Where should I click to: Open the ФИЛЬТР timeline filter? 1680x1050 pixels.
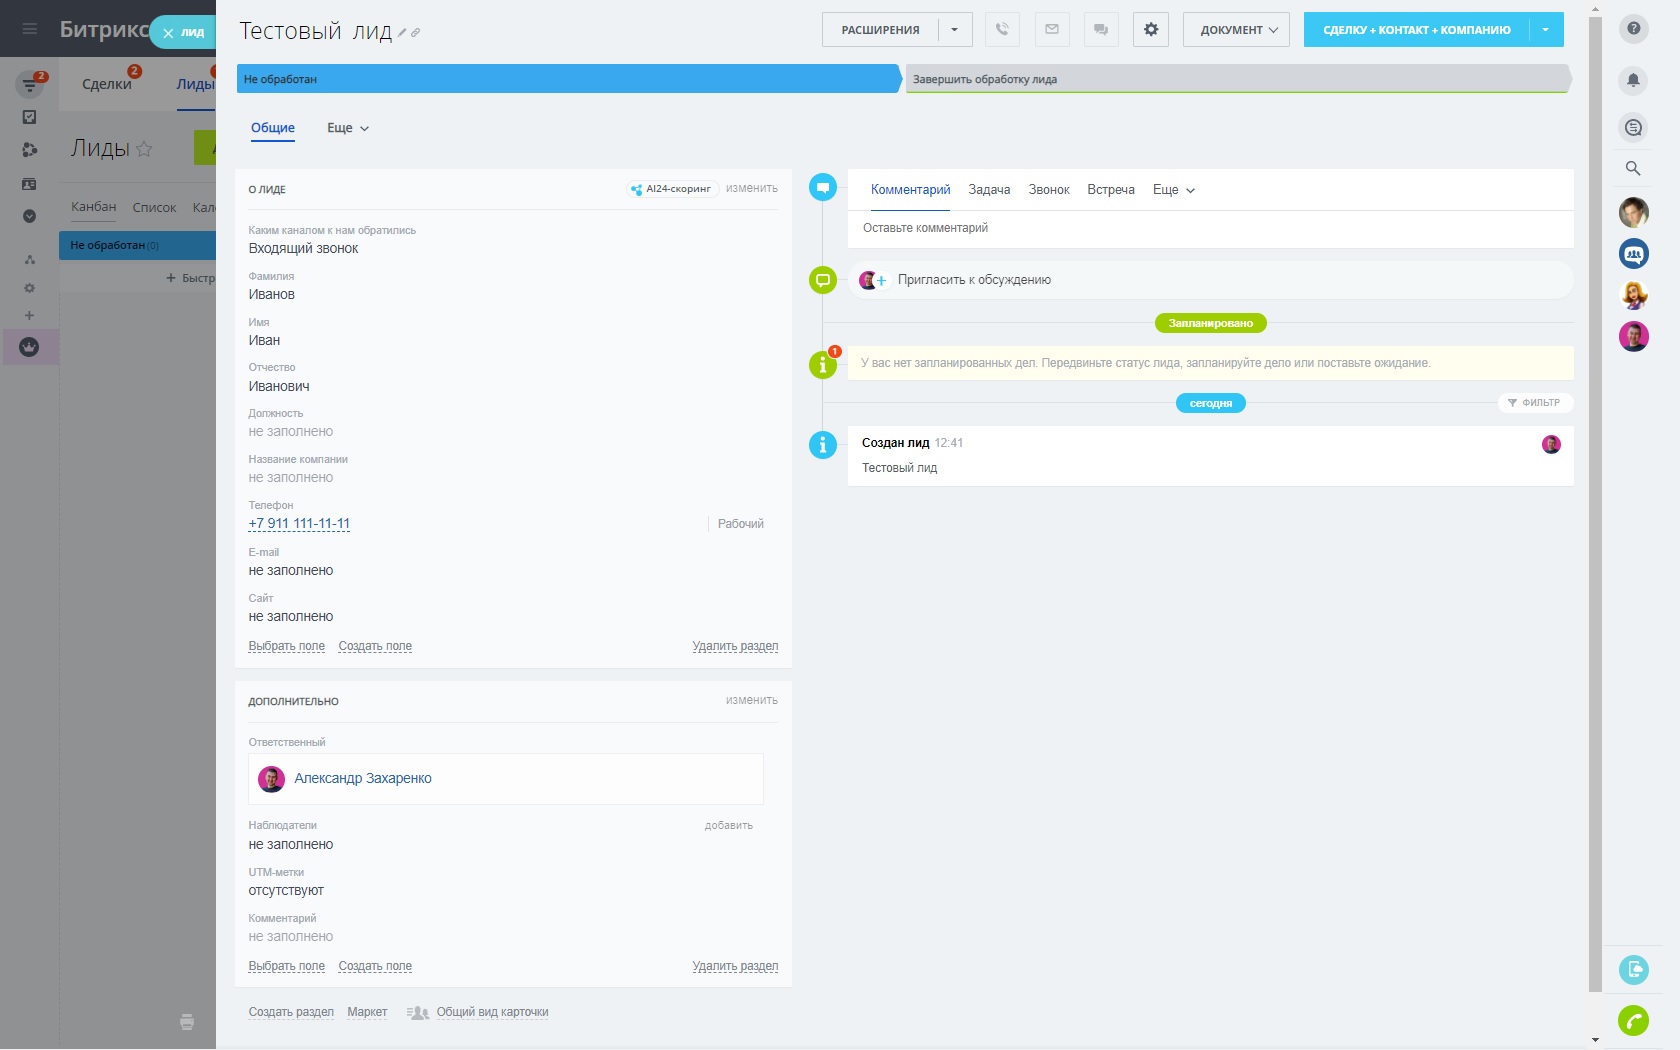coord(1534,403)
